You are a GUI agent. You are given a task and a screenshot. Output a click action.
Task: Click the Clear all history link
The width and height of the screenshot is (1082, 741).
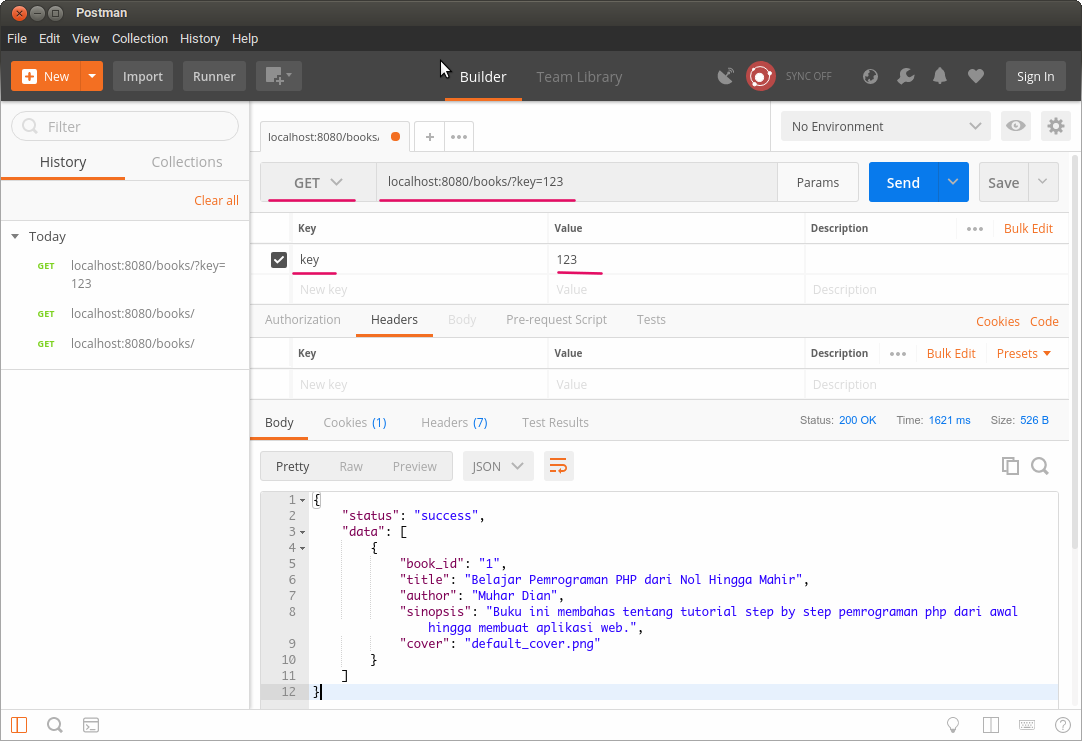(216, 200)
